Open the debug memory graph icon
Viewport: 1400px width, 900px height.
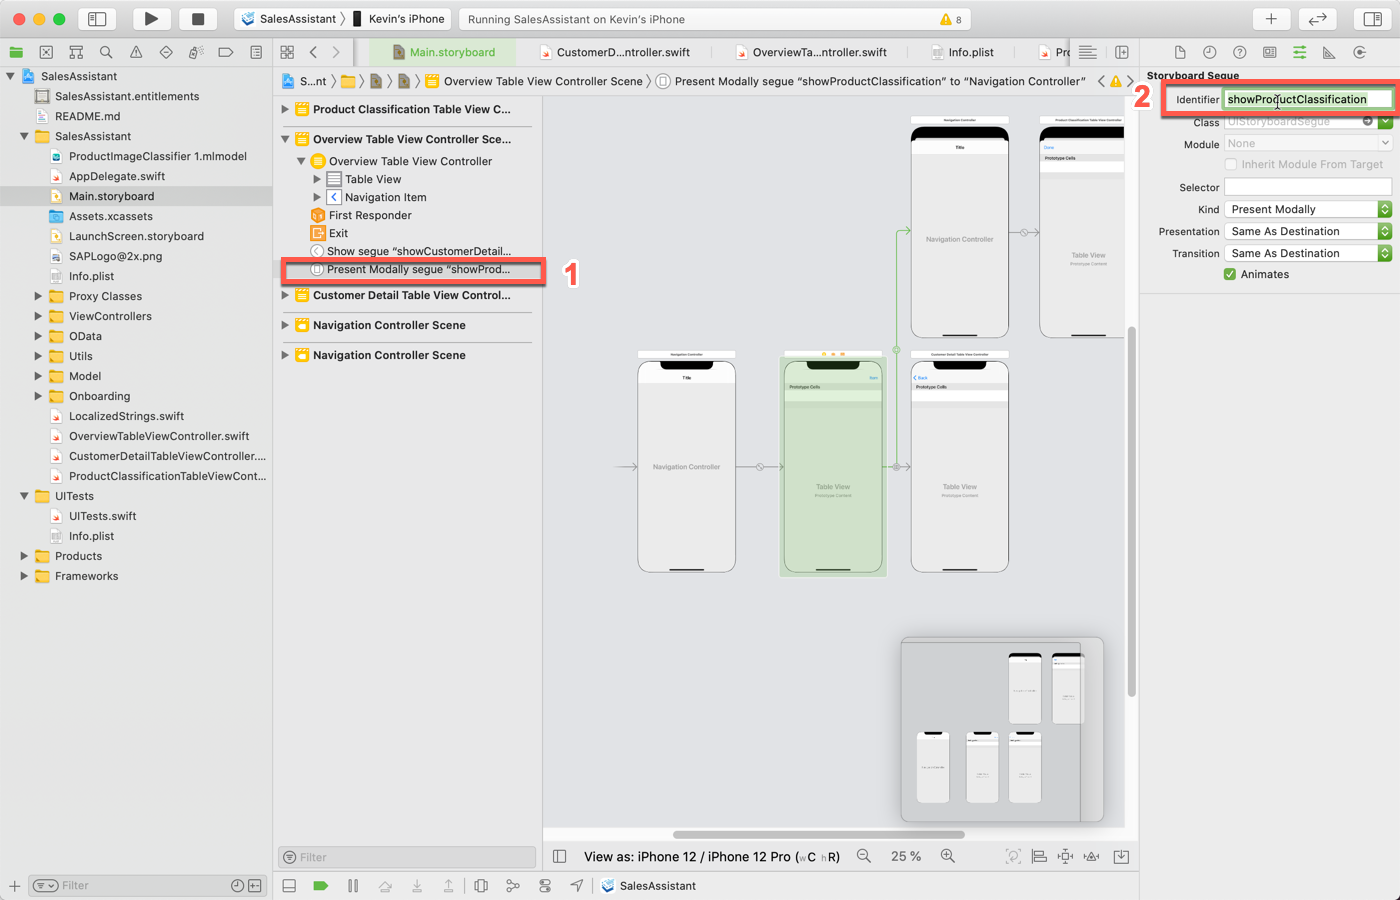(x=513, y=886)
